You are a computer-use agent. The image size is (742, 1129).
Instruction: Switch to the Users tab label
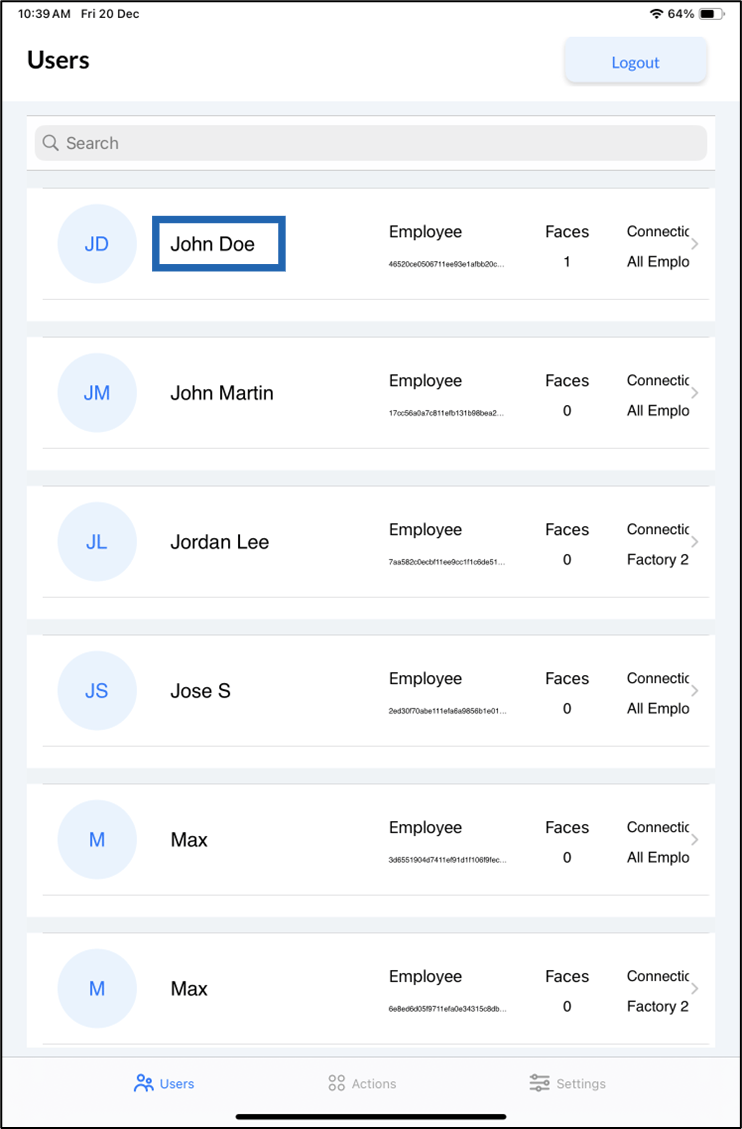177,1084
